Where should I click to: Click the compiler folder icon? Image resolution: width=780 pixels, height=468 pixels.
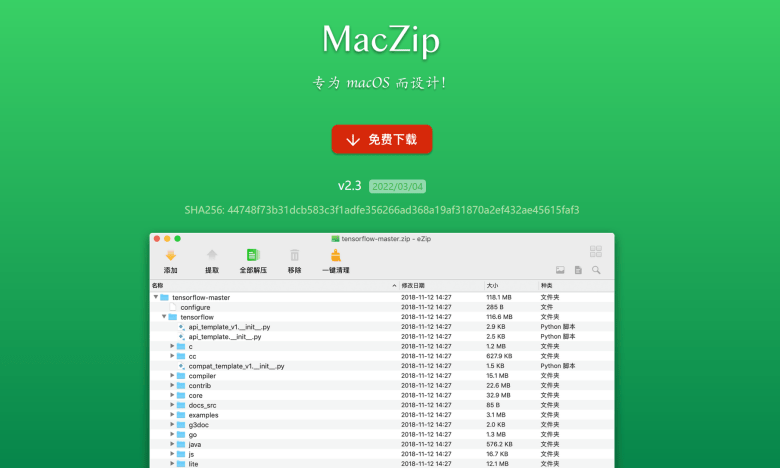pos(181,376)
